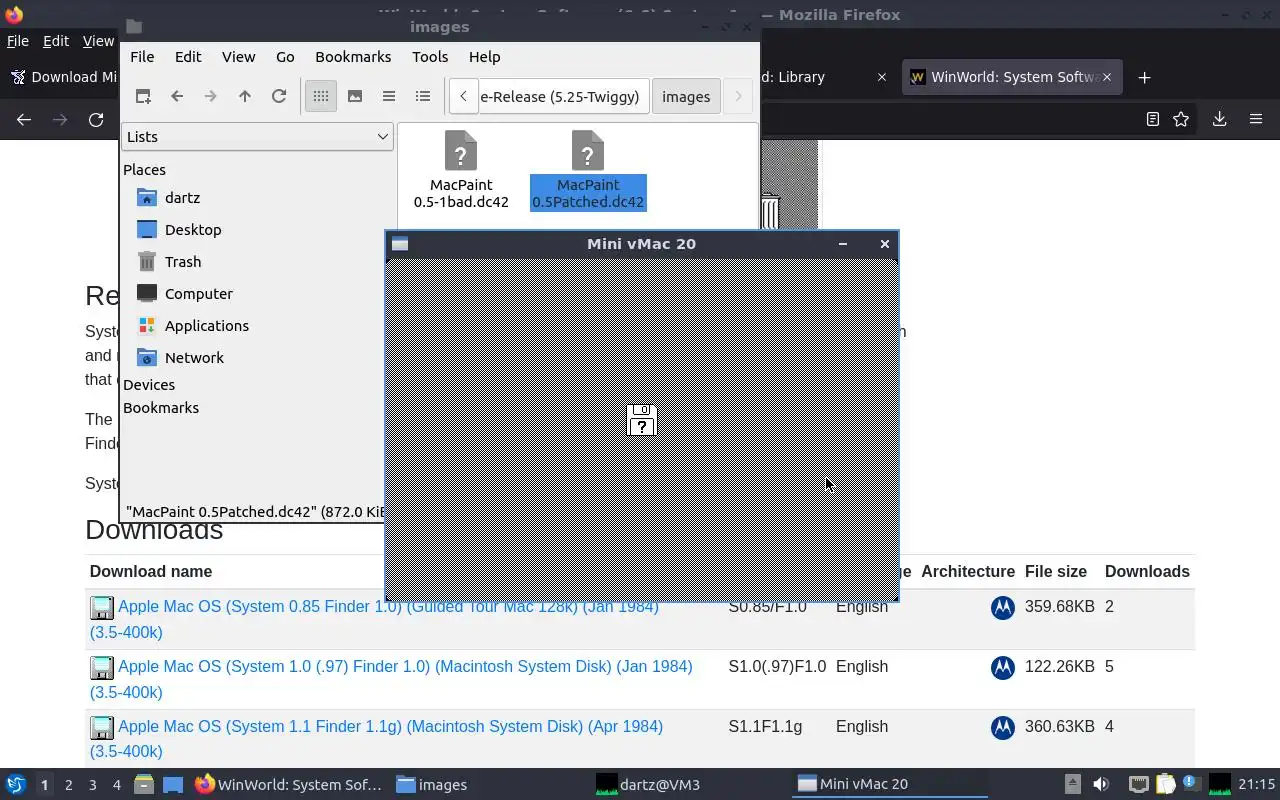
Task: Open Firefox Edit menu
Action: click(56, 41)
